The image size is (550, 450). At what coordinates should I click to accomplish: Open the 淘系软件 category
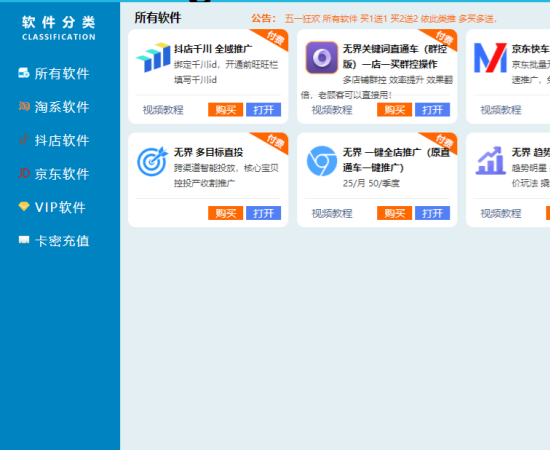tap(62, 107)
